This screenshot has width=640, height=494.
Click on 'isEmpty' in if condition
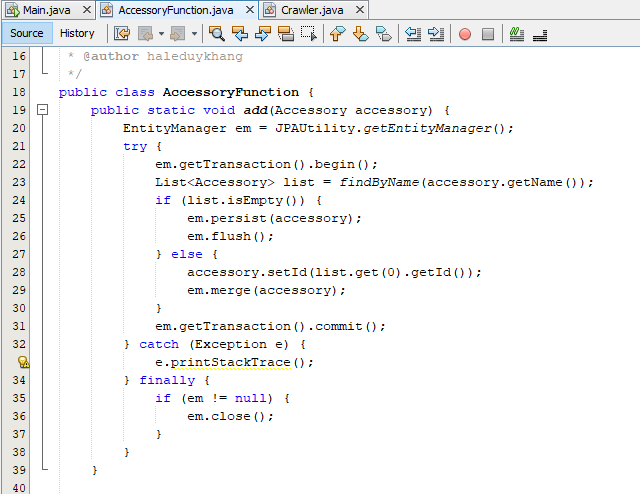[x=255, y=200]
